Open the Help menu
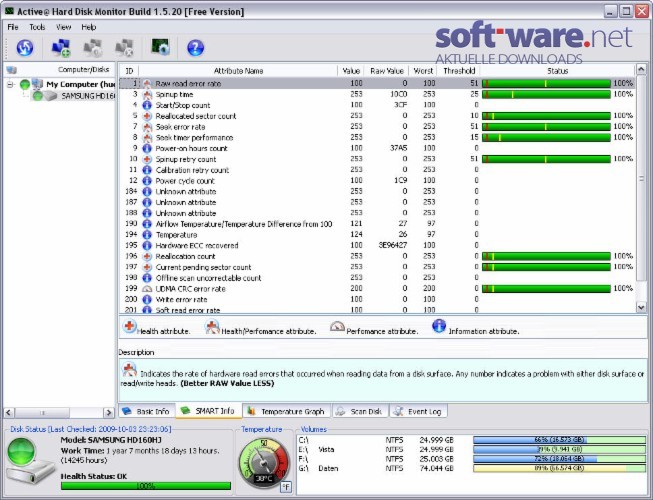This screenshot has width=653, height=500. point(89,27)
